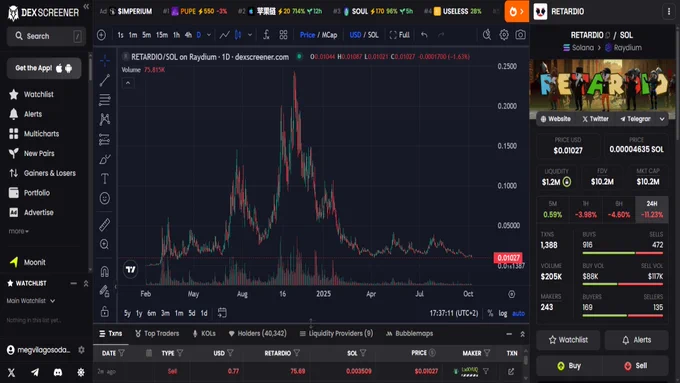
Task: Click the green Buy button
Action: (x=569, y=366)
